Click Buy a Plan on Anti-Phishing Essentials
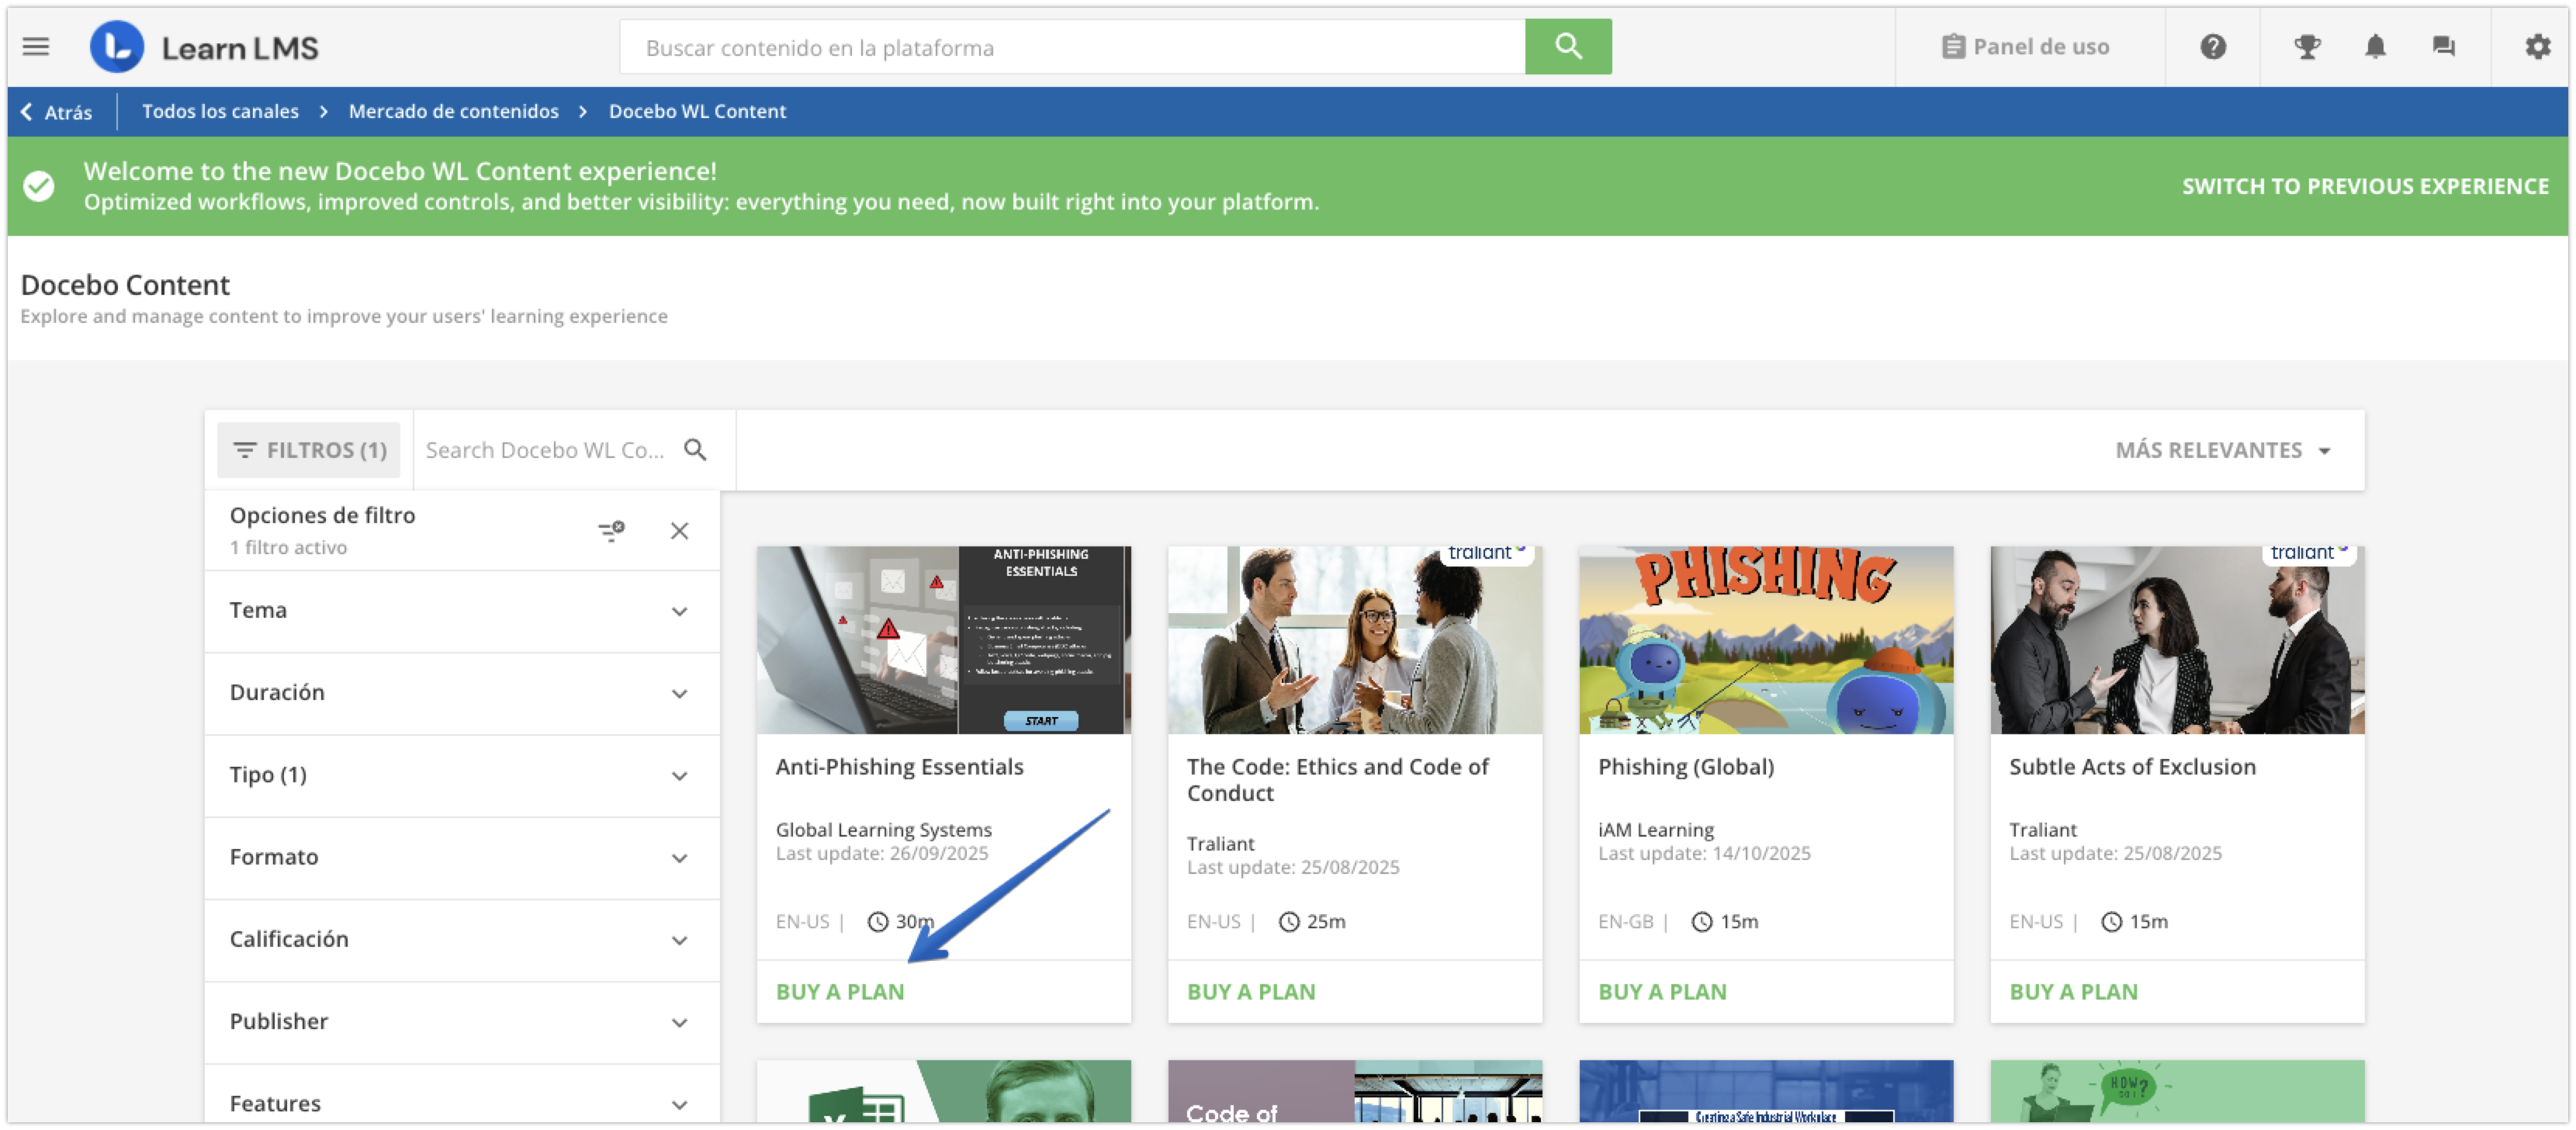Screen dimensions: 2576x1130 point(839,991)
